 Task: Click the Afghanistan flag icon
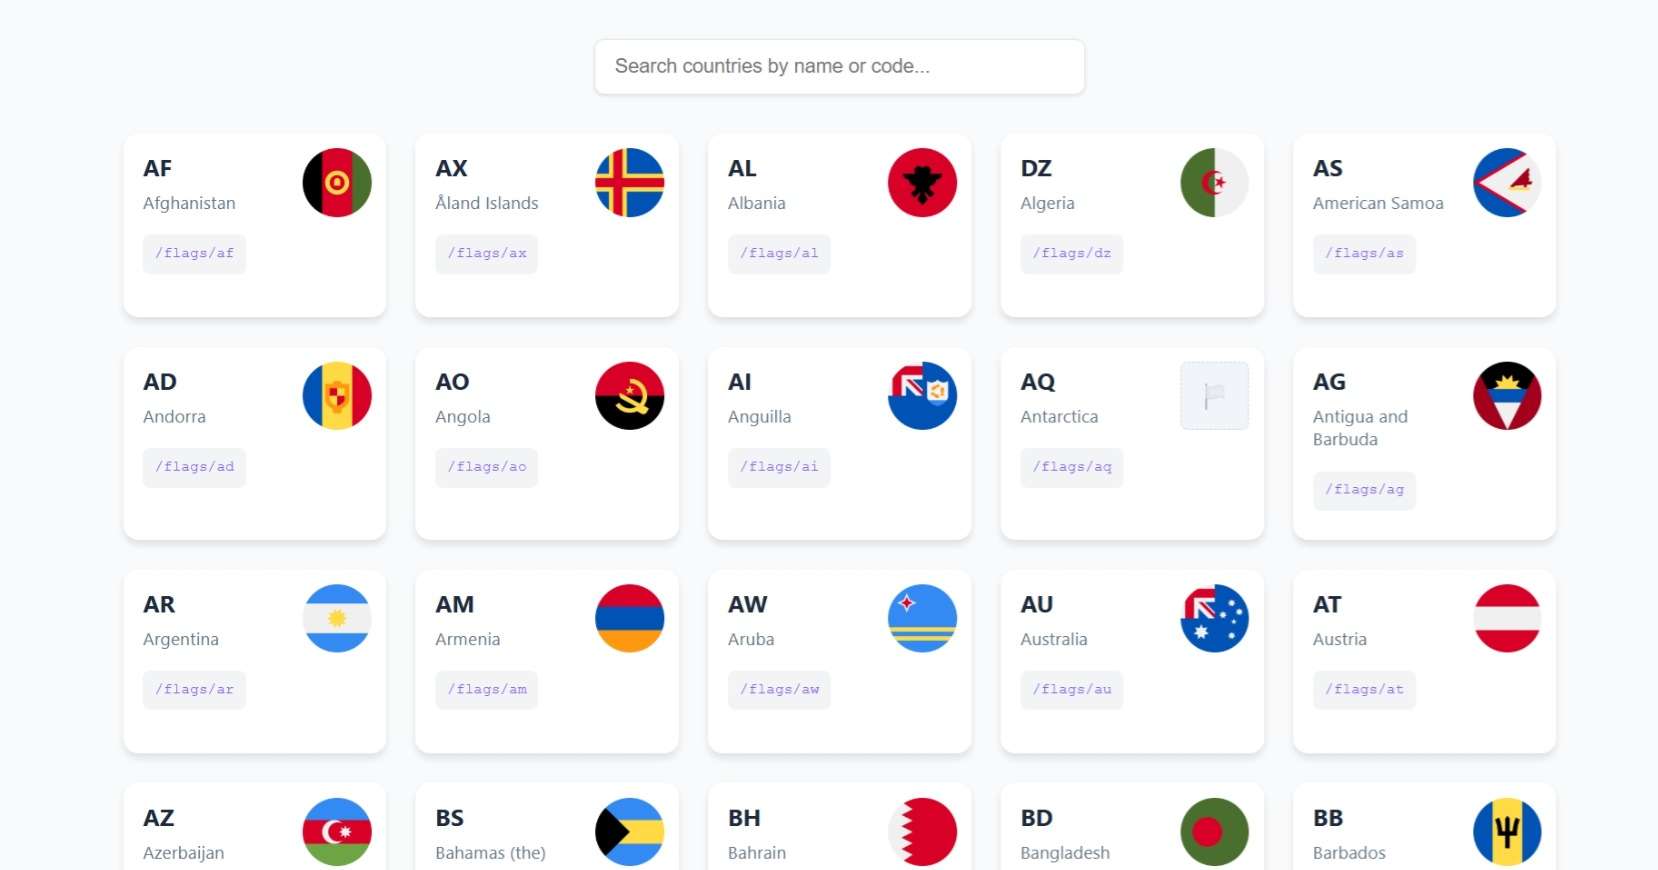(336, 183)
